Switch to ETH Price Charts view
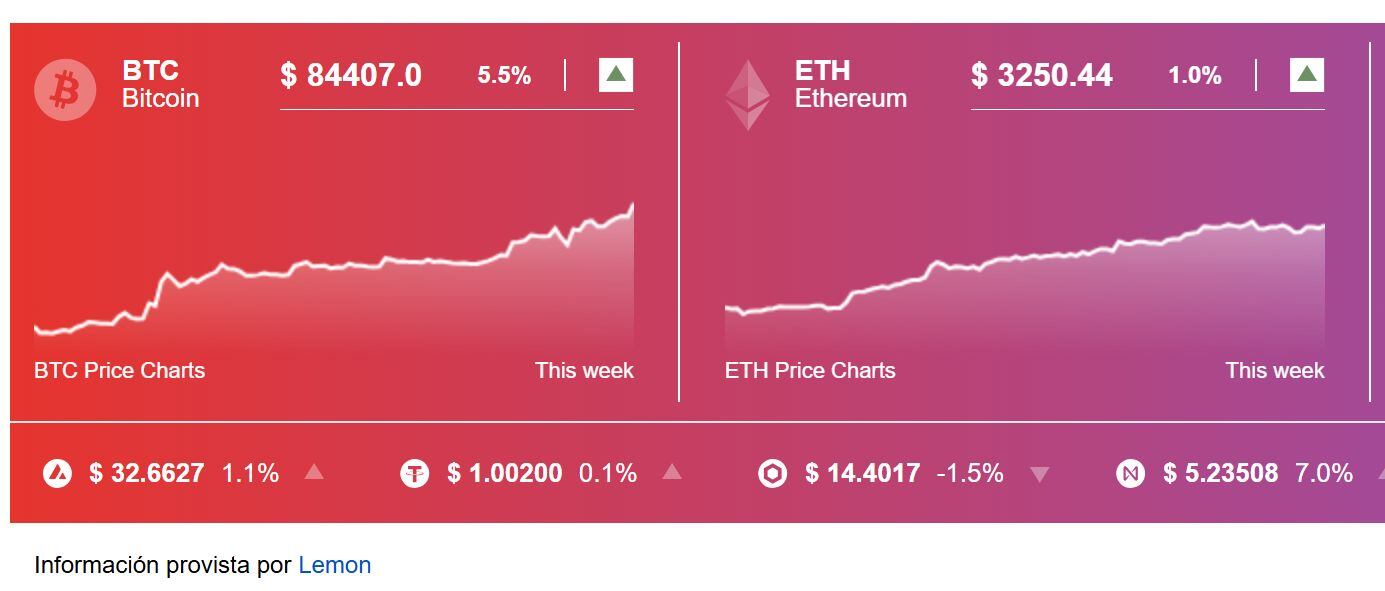 pyautogui.click(x=810, y=369)
